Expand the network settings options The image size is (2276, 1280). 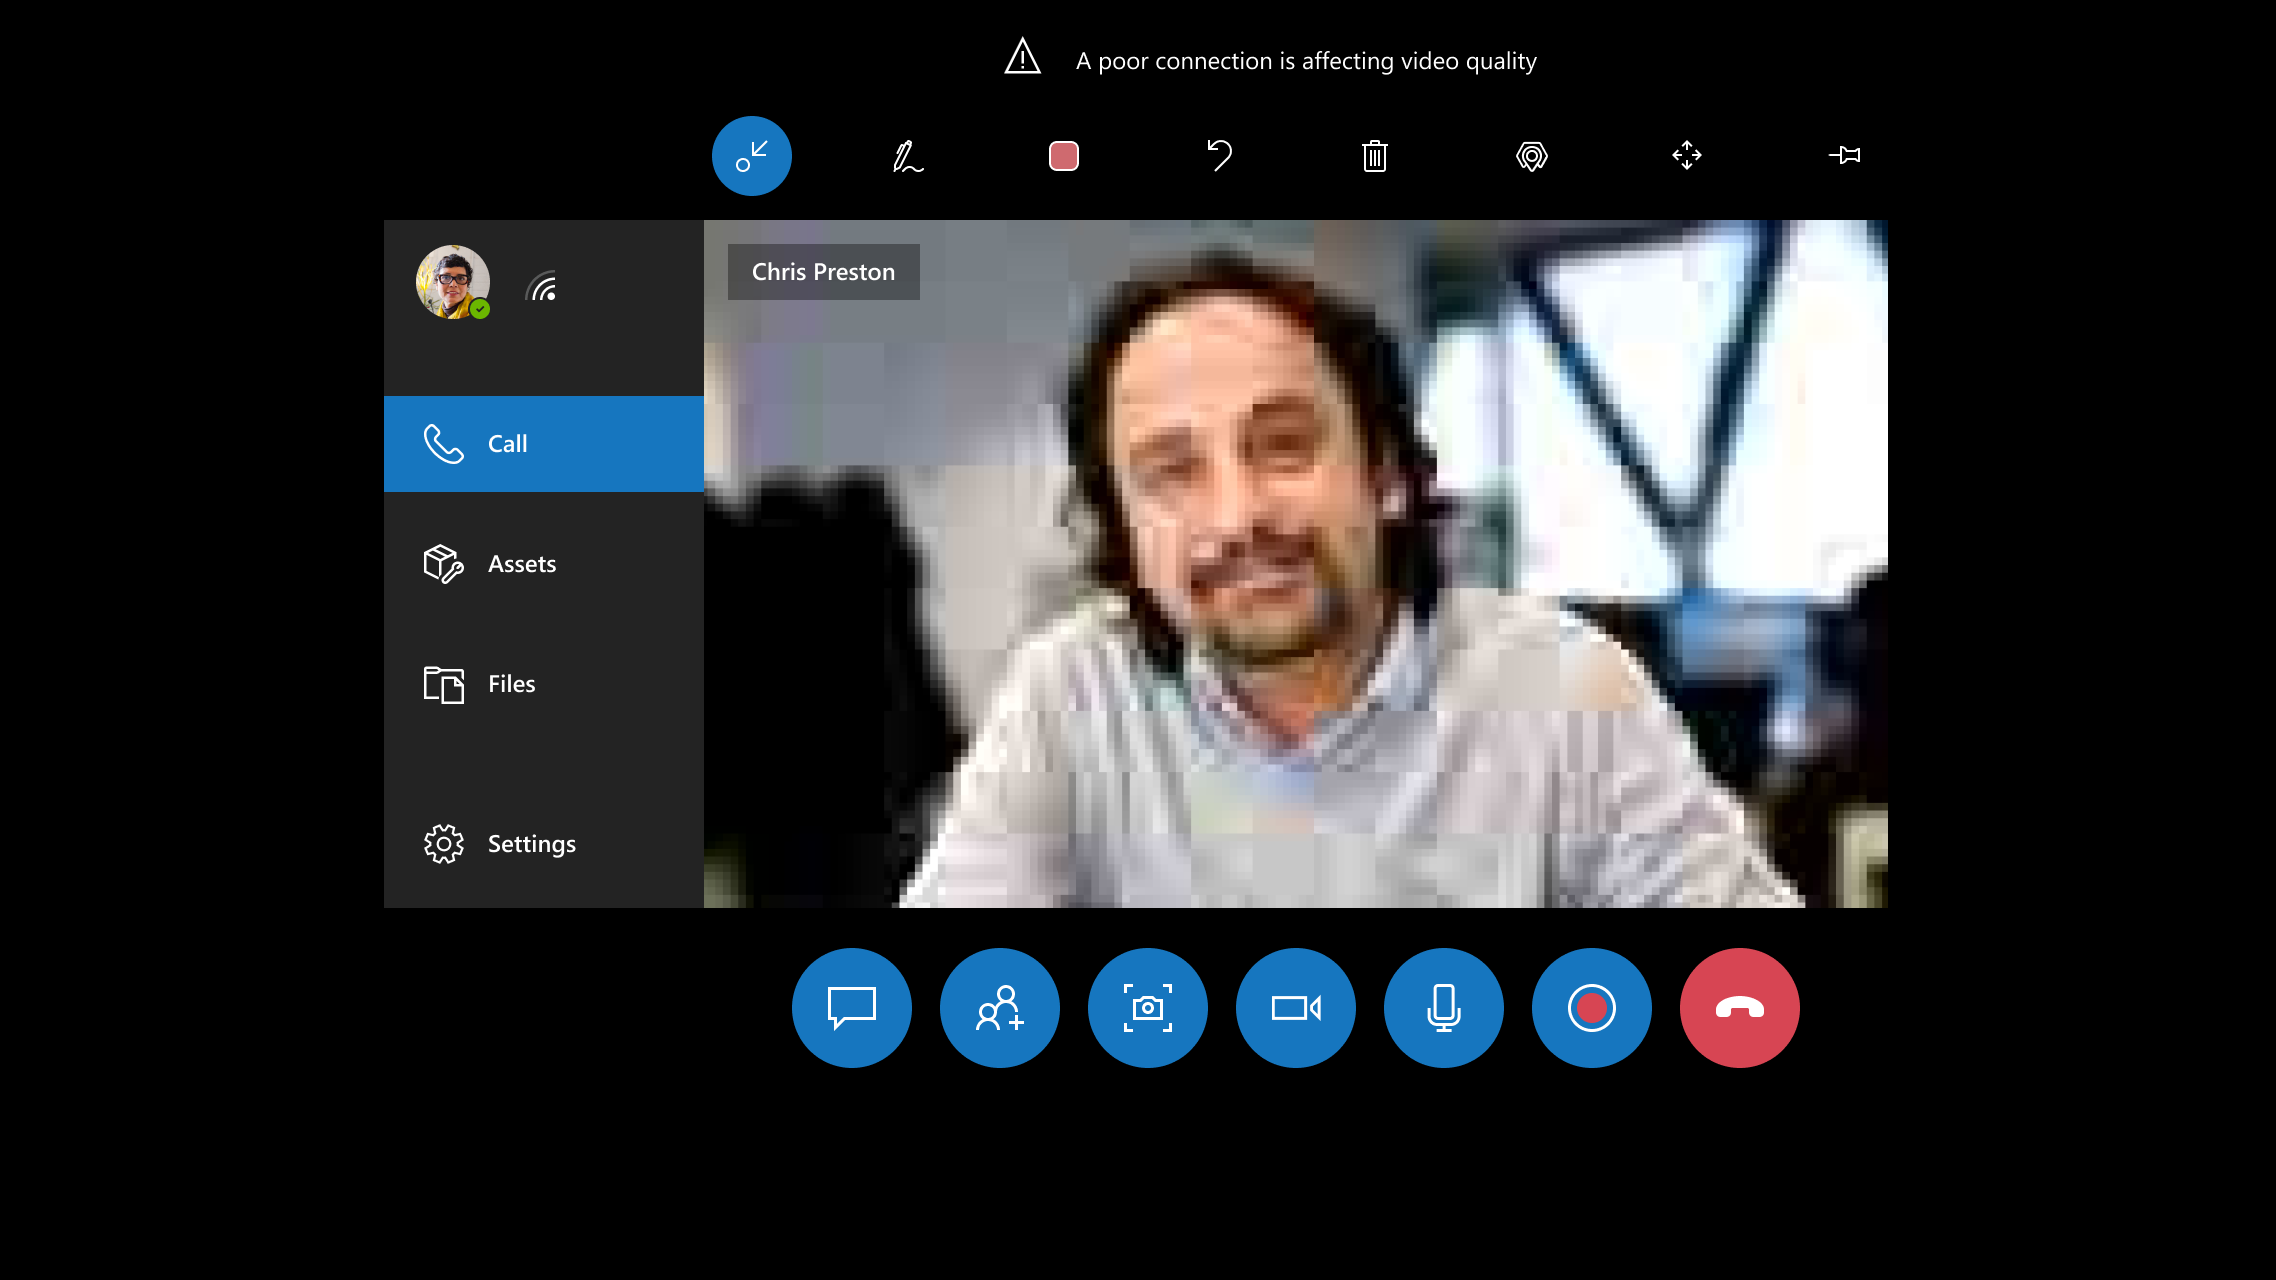(x=542, y=286)
